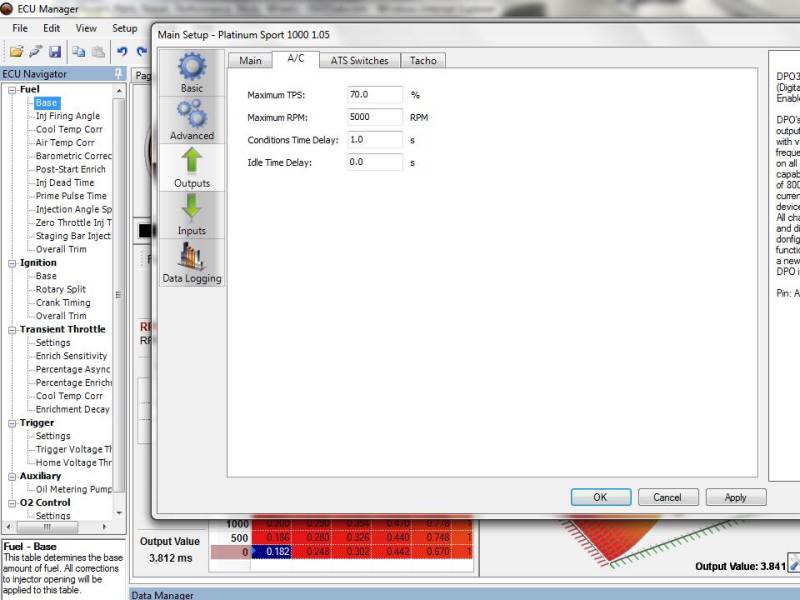Collapse the O2 Control tree node
The height and width of the screenshot is (600, 800).
tap(12, 503)
